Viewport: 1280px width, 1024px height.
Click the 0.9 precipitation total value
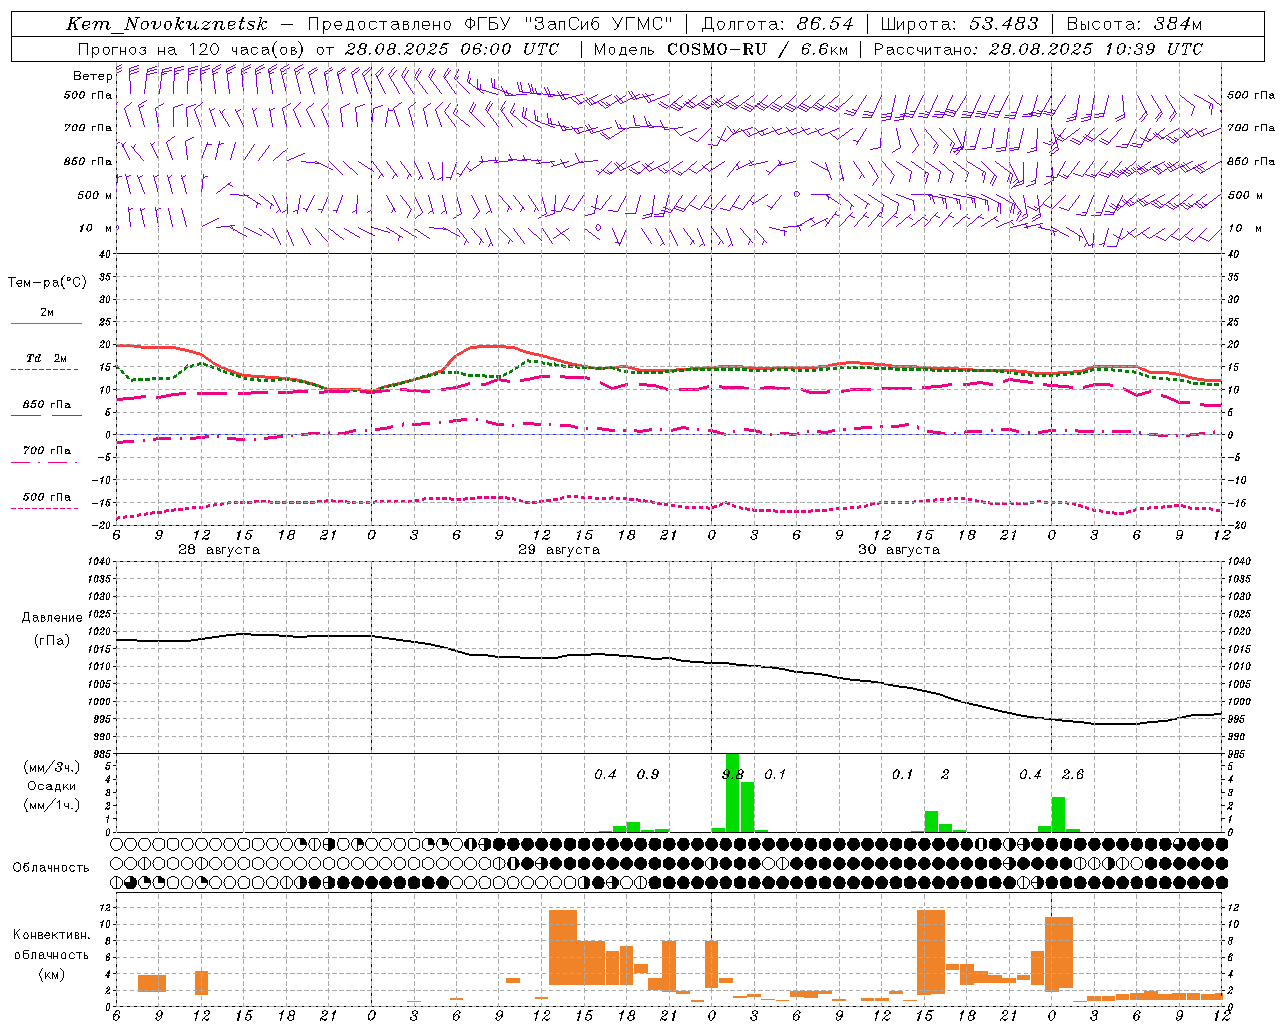point(648,775)
